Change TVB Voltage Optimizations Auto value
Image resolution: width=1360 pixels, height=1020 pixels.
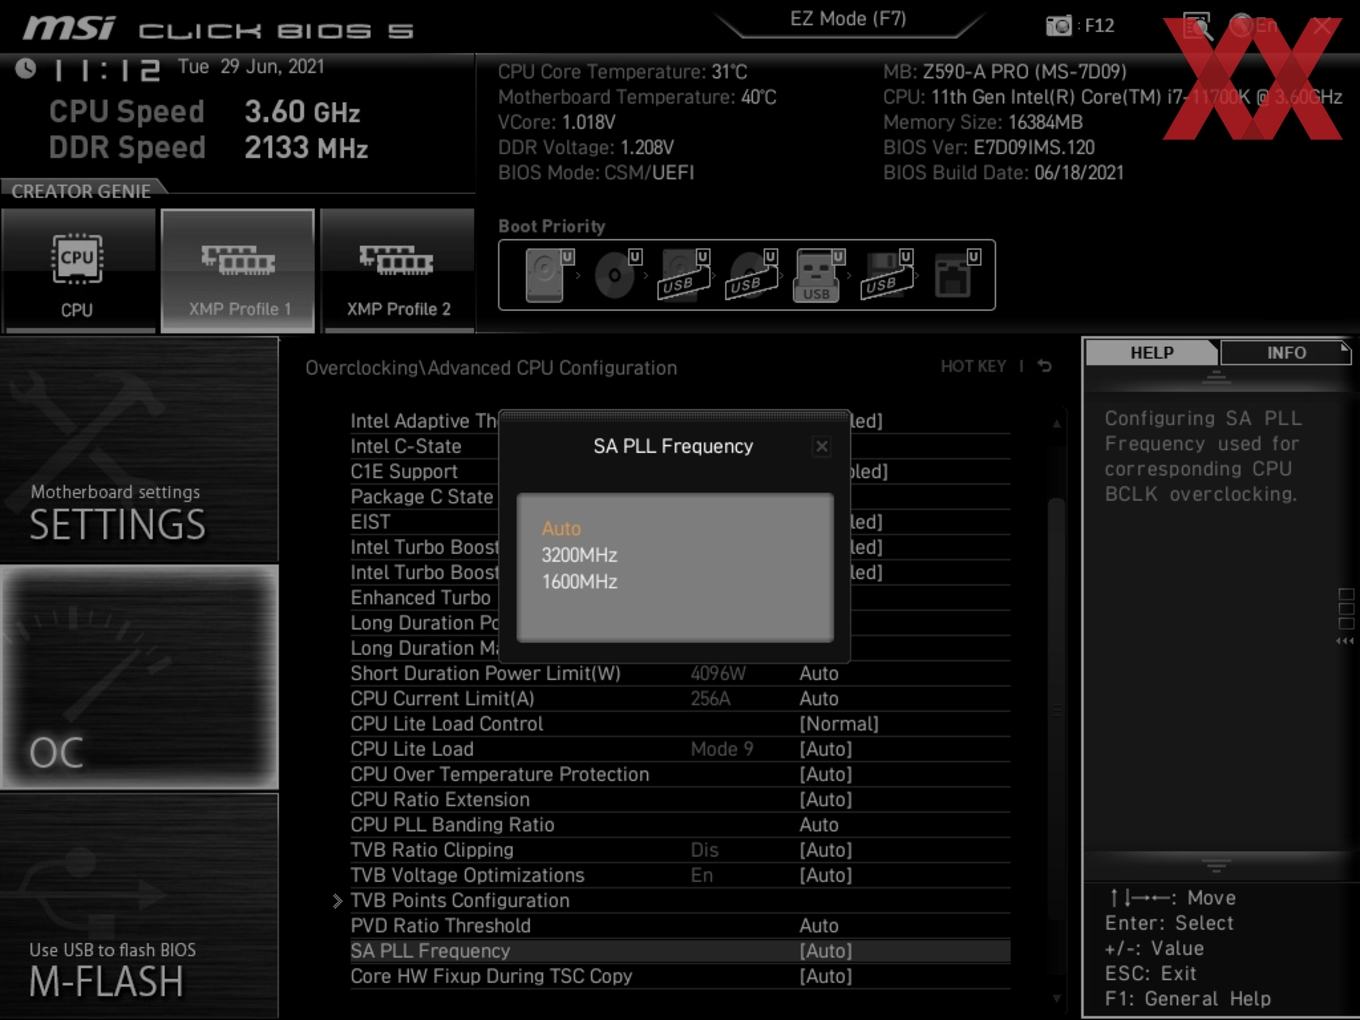click(x=826, y=876)
